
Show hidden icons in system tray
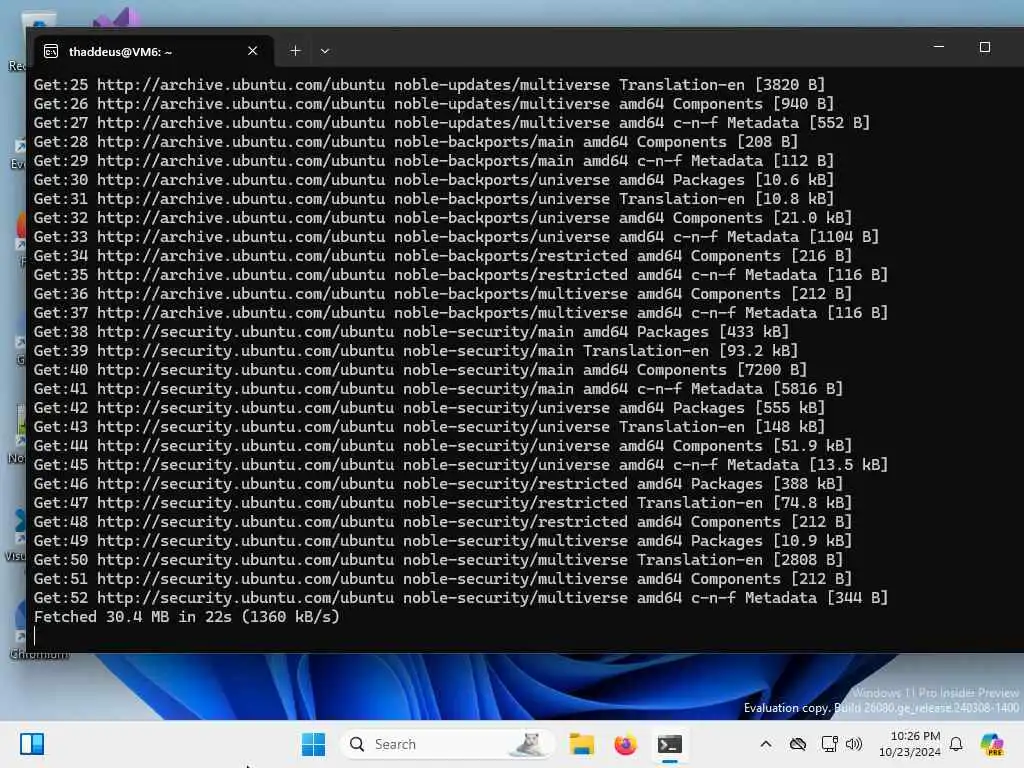coord(766,744)
